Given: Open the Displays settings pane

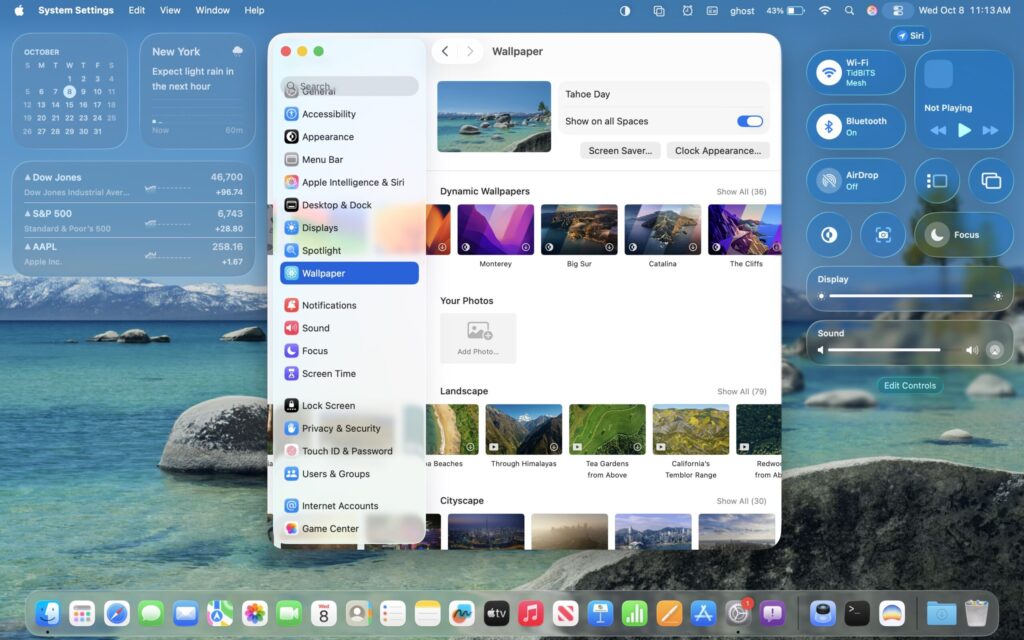Looking at the screenshot, I should 318,227.
